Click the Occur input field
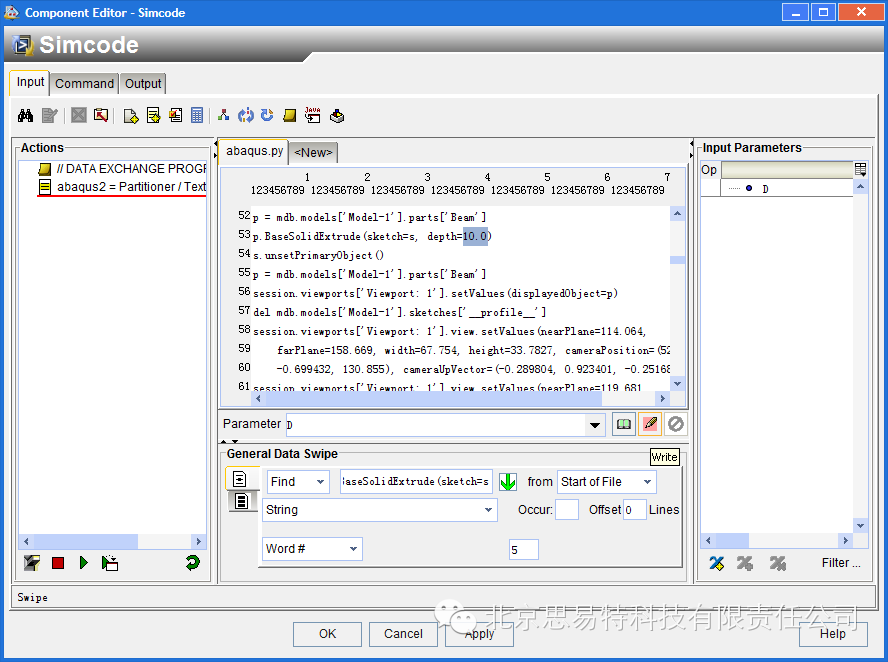Screen dimensions: 888x662 566,510
